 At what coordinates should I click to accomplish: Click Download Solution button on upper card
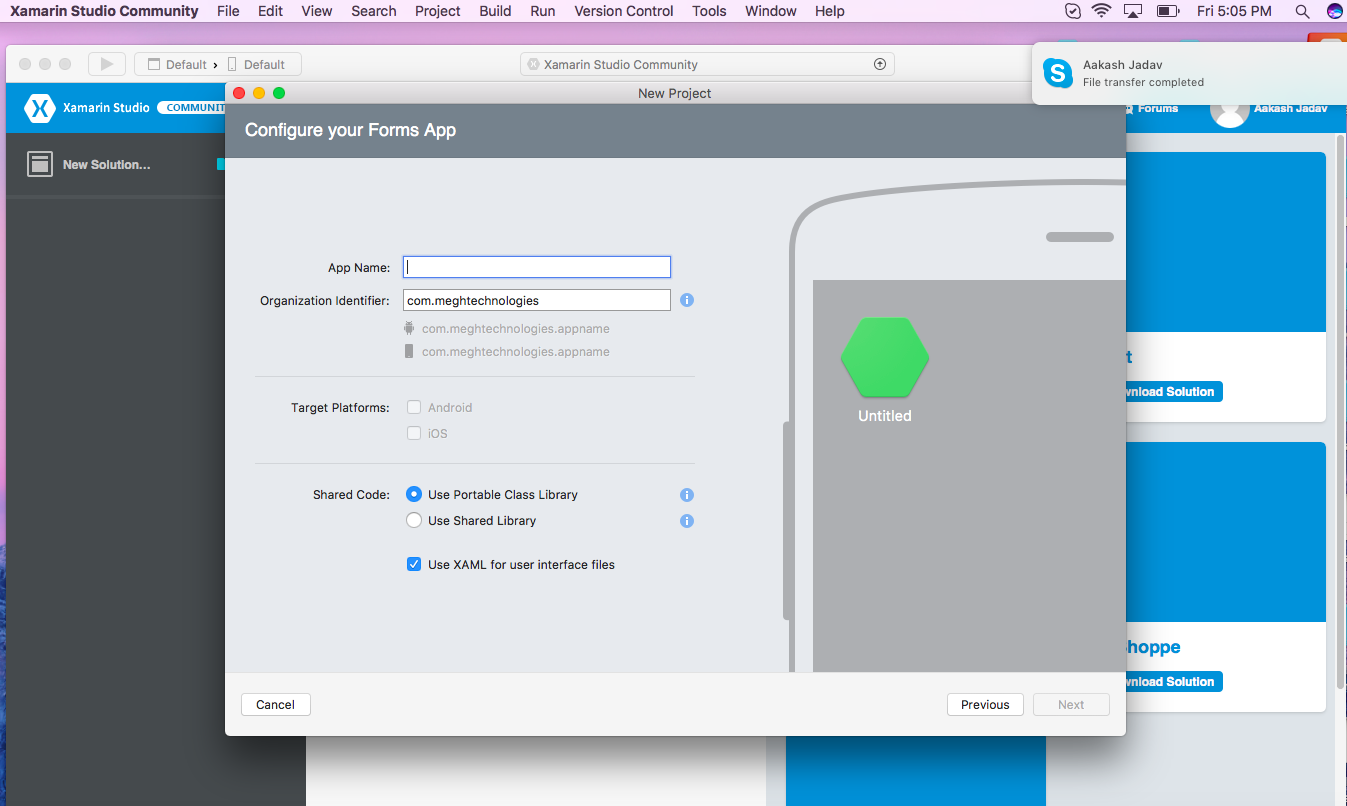point(1173,391)
